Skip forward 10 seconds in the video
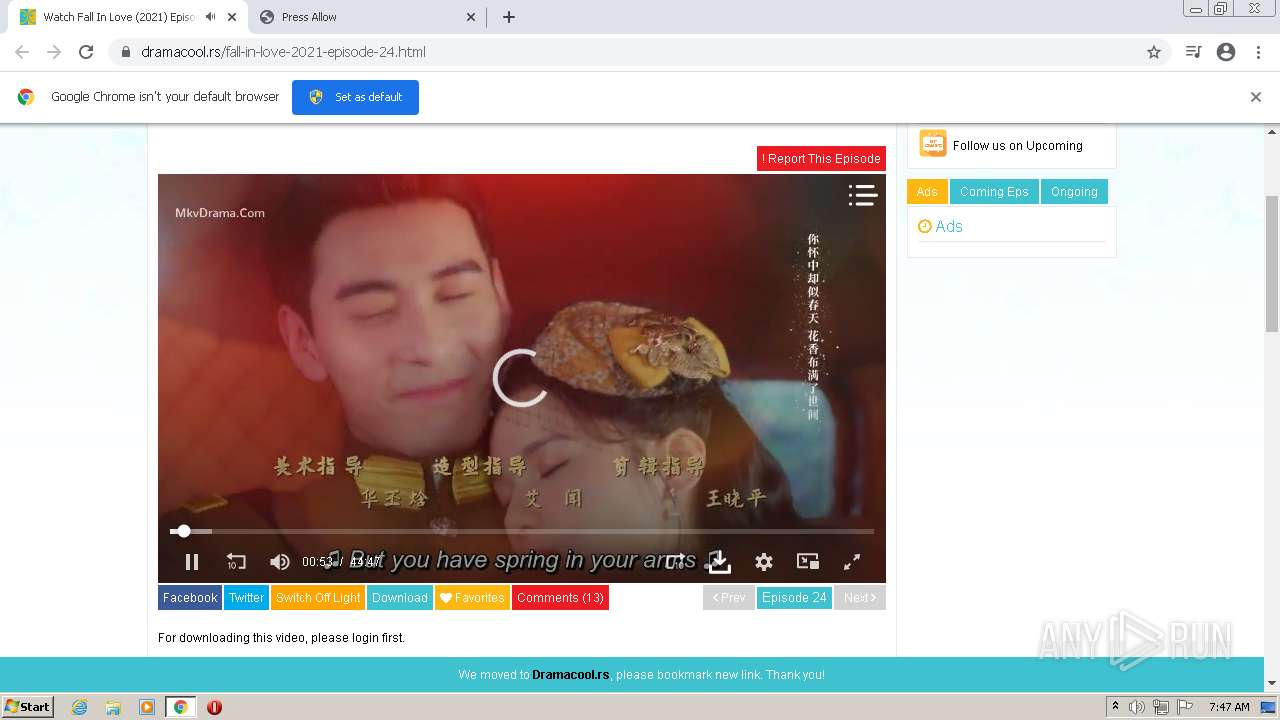Screen dimensions: 1280x720 676,561
